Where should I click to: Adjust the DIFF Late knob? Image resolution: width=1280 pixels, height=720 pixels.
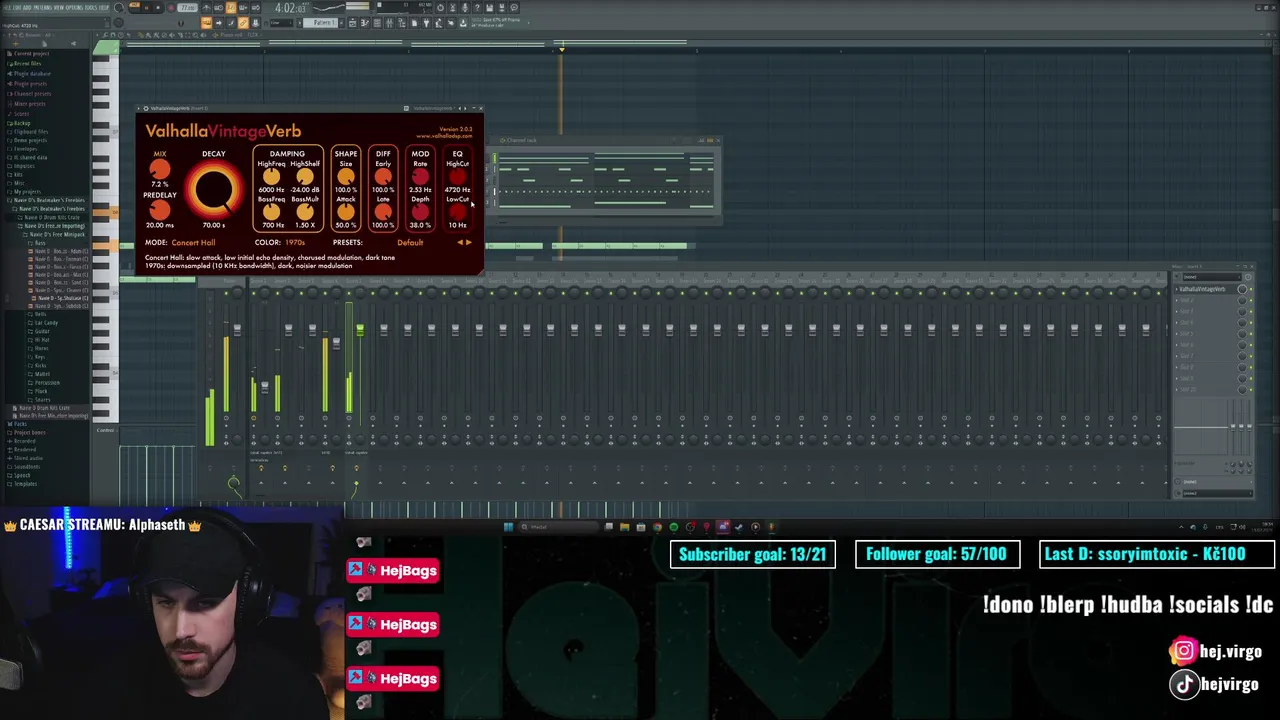(x=383, y=212)
